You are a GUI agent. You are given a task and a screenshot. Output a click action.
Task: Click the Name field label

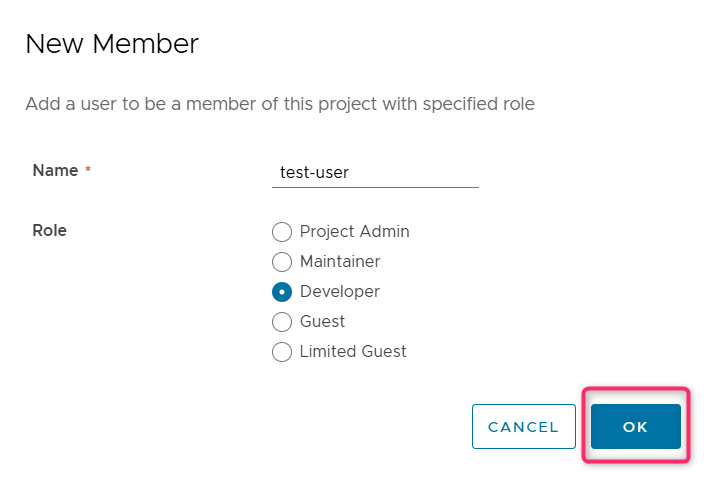(55, 170)
